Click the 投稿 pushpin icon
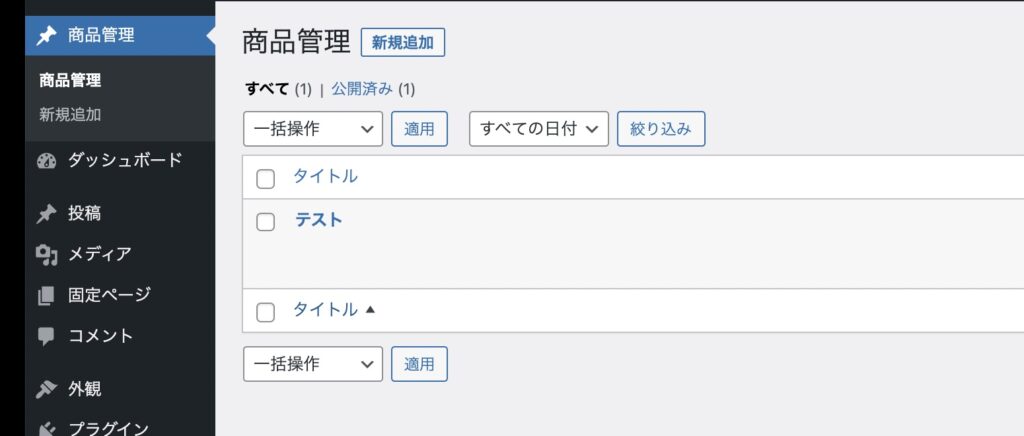 point(46,213)
